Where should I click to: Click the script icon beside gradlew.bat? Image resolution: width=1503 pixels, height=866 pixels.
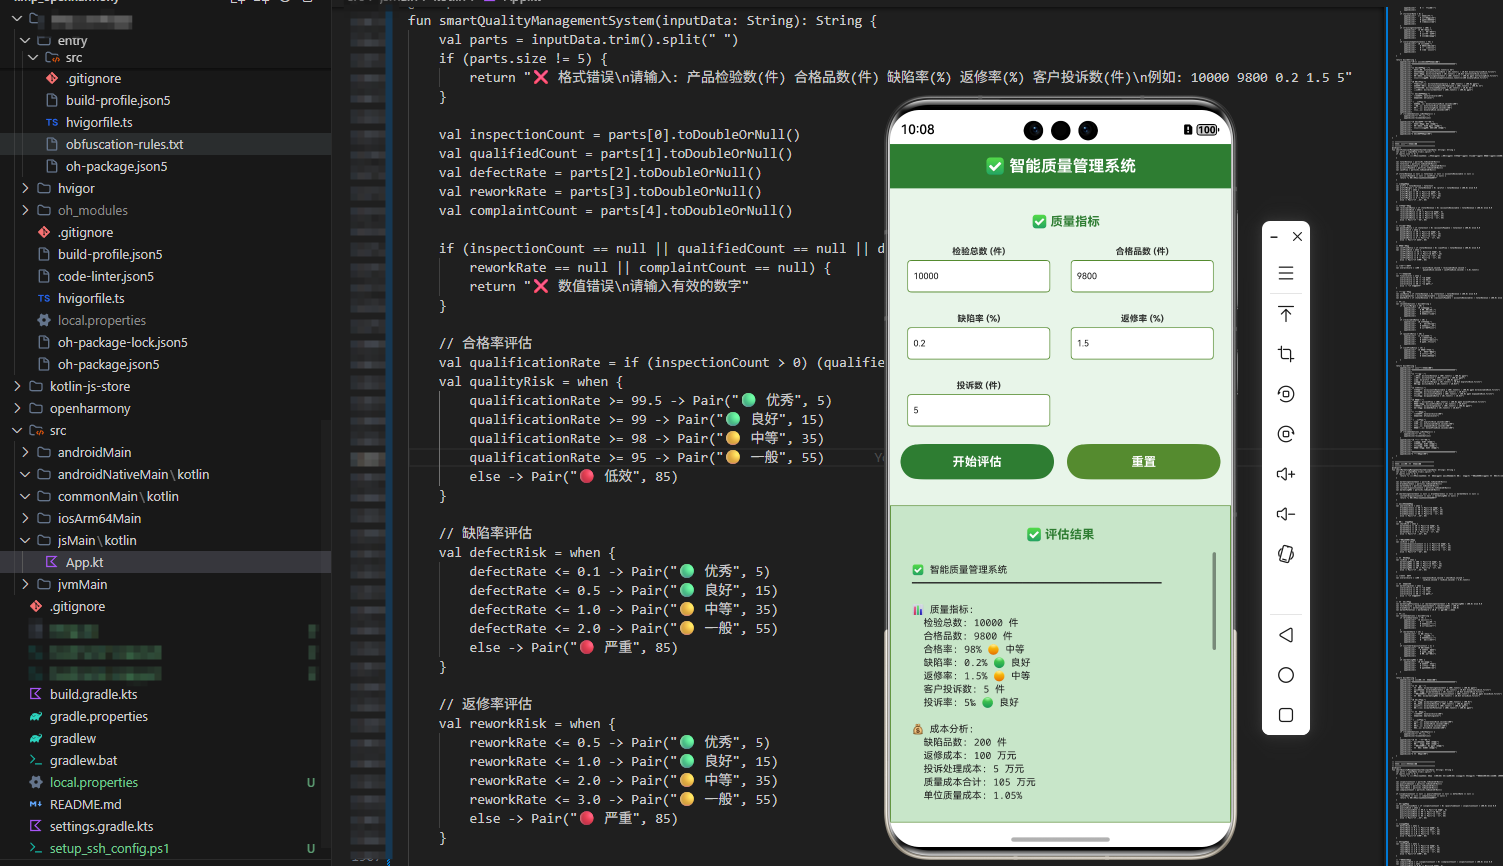[36, 760]
